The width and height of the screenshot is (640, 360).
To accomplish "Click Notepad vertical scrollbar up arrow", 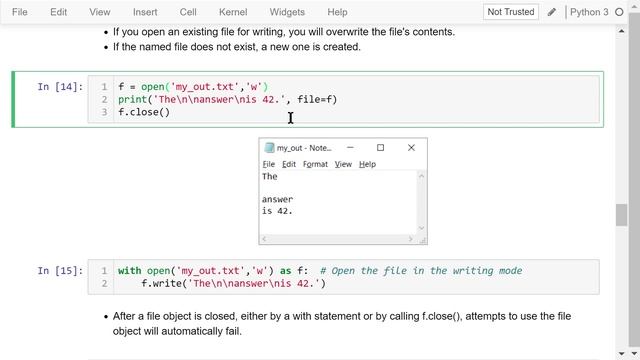I will click(422, 176).
